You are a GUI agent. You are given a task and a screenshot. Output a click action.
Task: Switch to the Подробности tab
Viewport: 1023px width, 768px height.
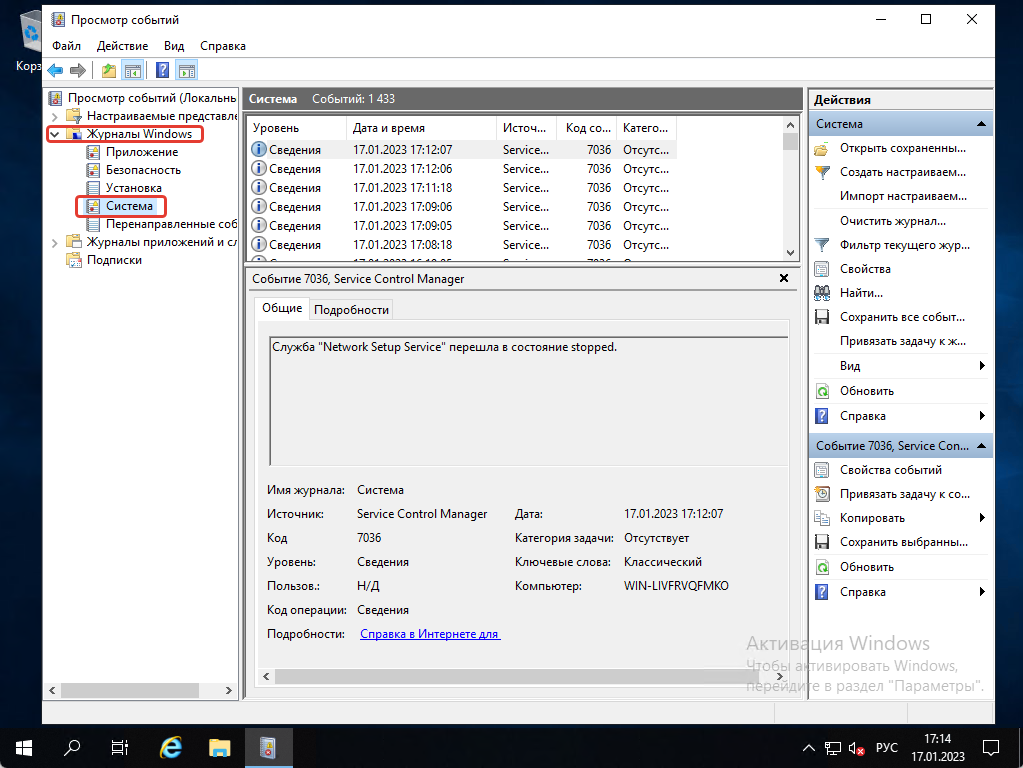pos(351,309)
